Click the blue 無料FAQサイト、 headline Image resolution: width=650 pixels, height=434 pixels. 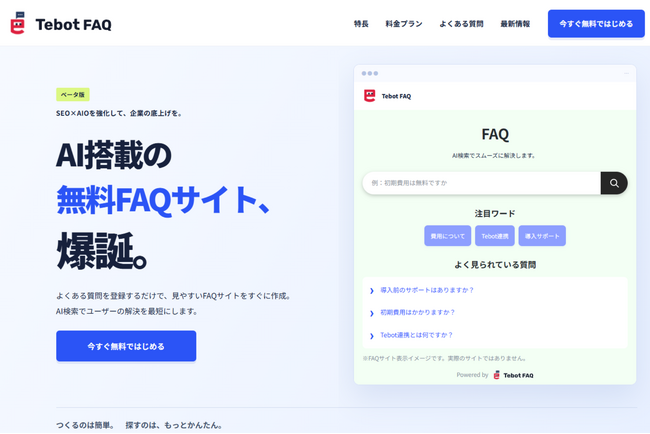(163, 200)
